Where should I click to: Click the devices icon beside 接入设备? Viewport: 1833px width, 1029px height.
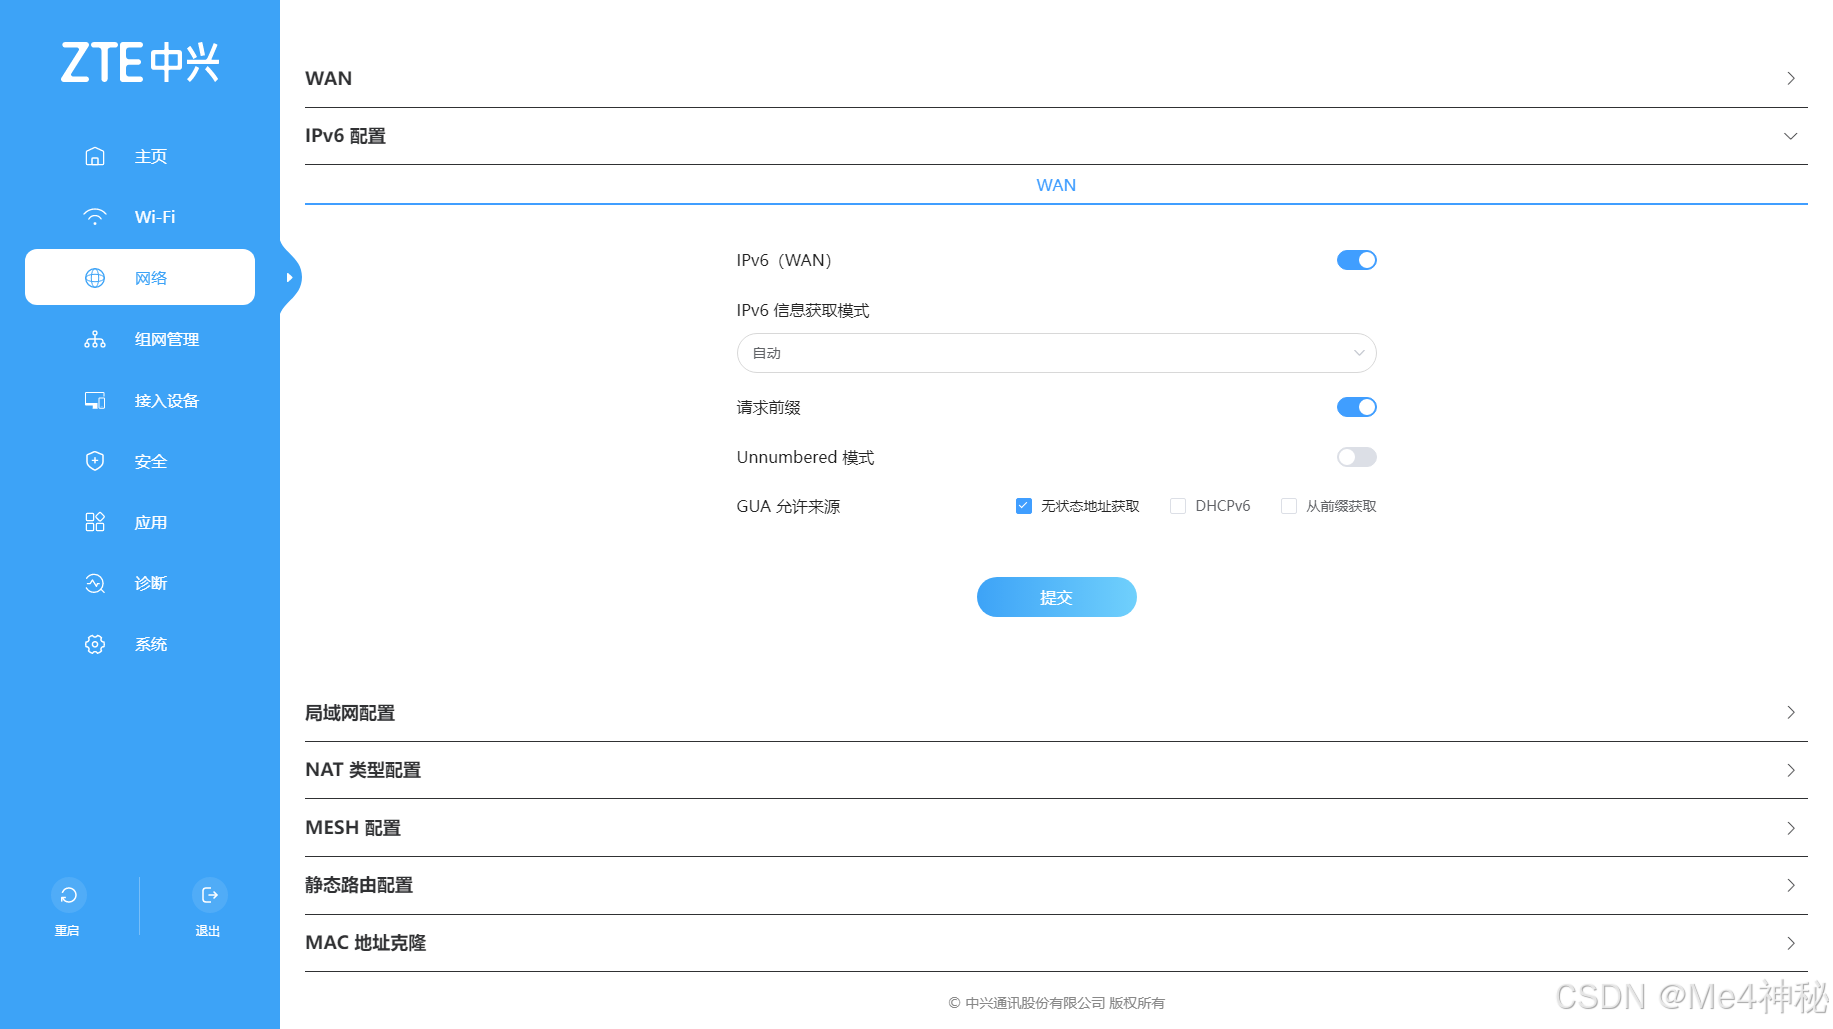point(95,400)
